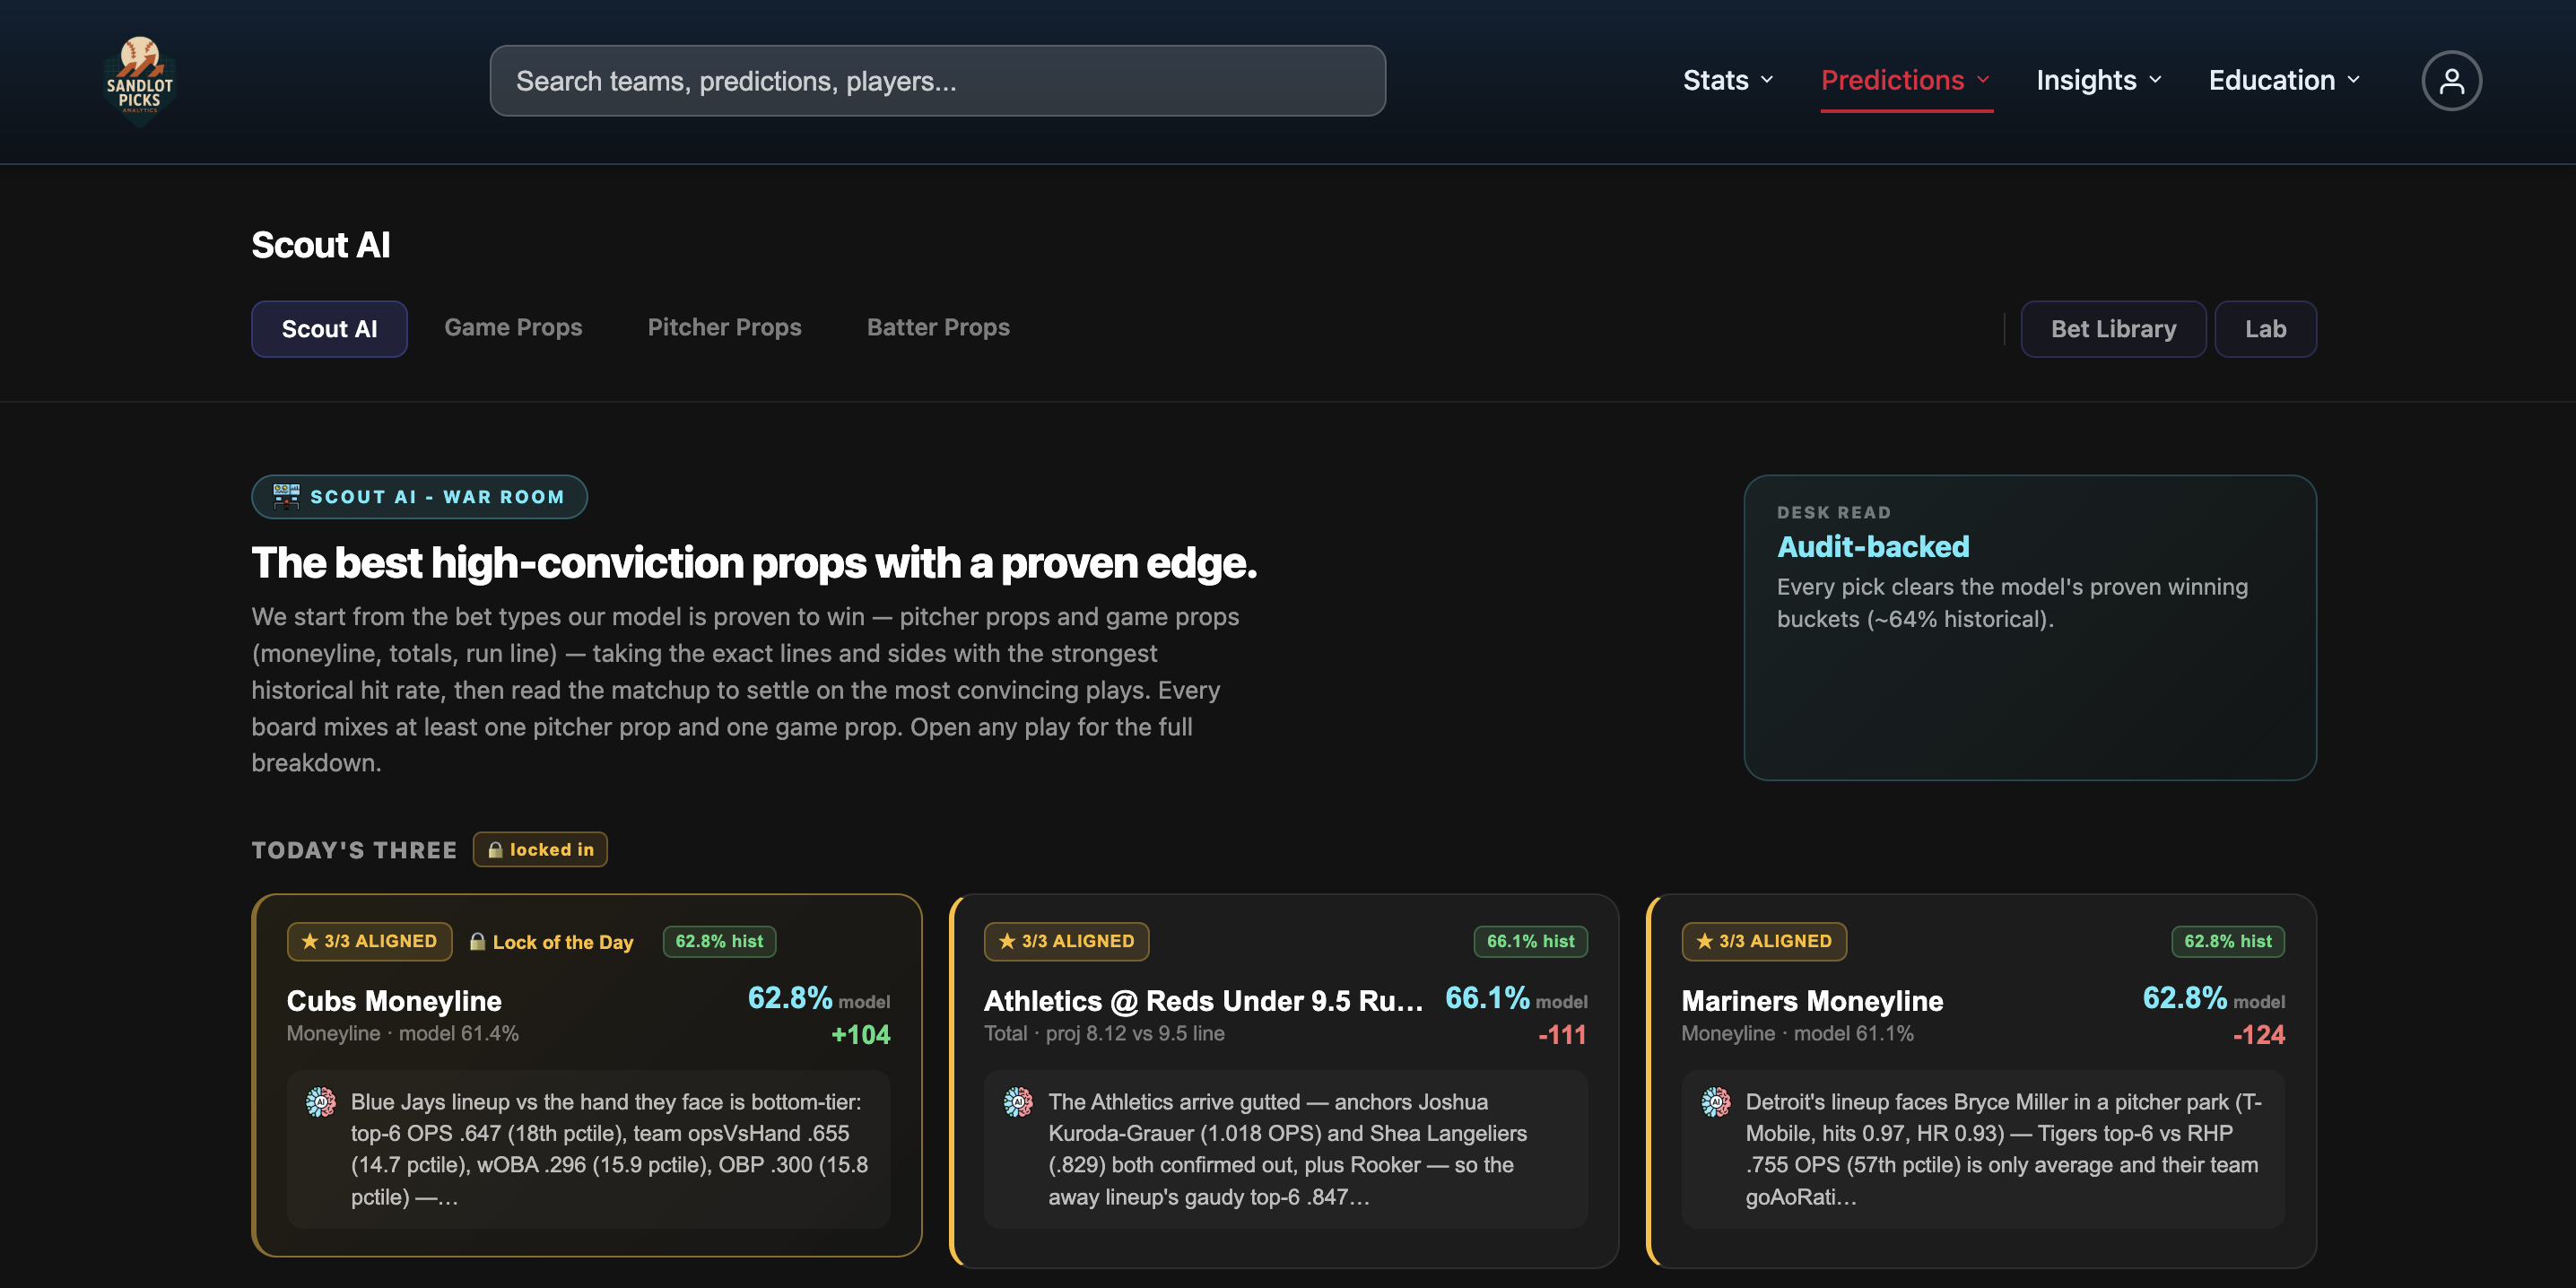Click the star icon on Mariners Moneyline card
The image size is (2576, 1288).
click(1705, 941)
